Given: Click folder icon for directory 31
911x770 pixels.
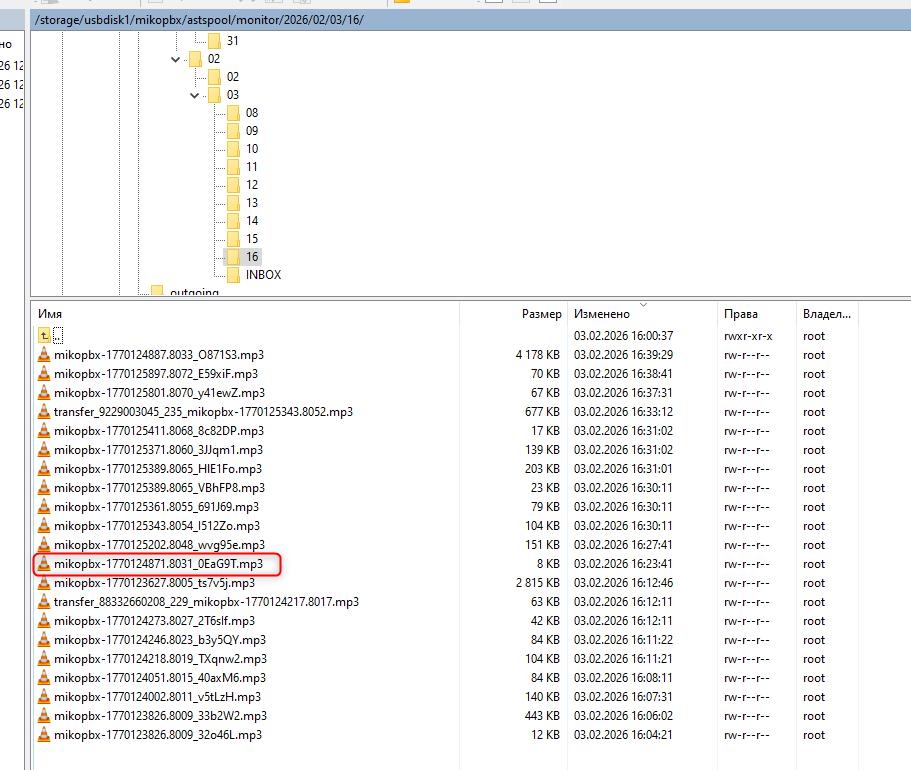Looking at the screenshot, I should click(x=214, y=41).
